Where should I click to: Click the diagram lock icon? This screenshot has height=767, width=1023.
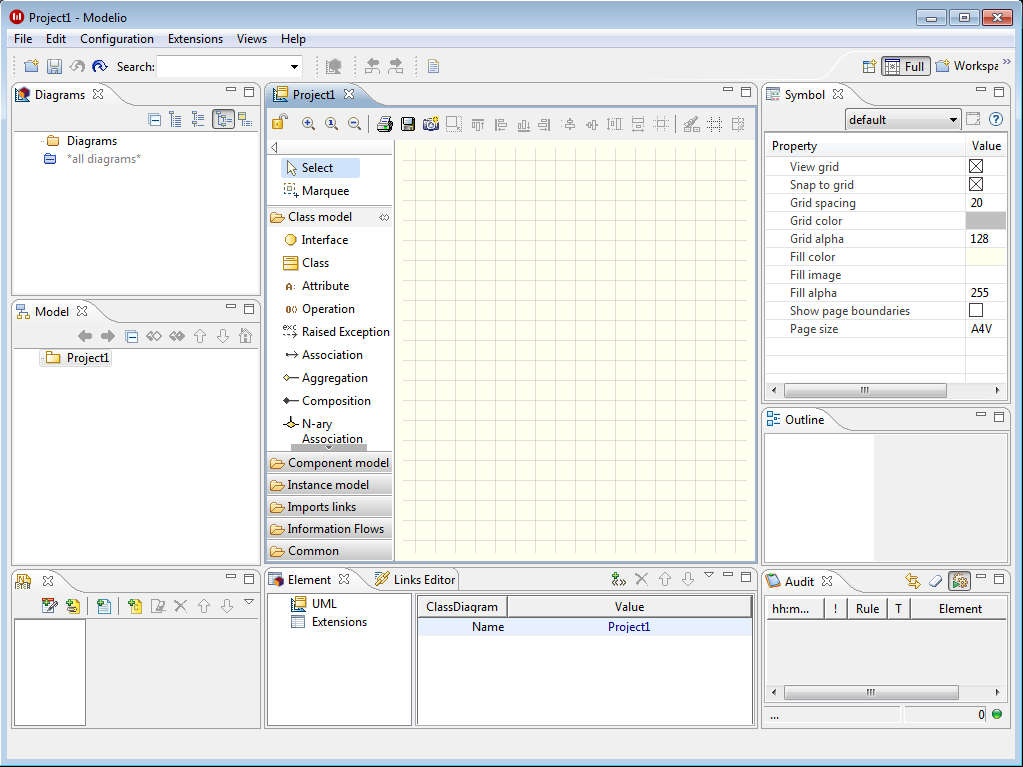click(x=281, y=124)
